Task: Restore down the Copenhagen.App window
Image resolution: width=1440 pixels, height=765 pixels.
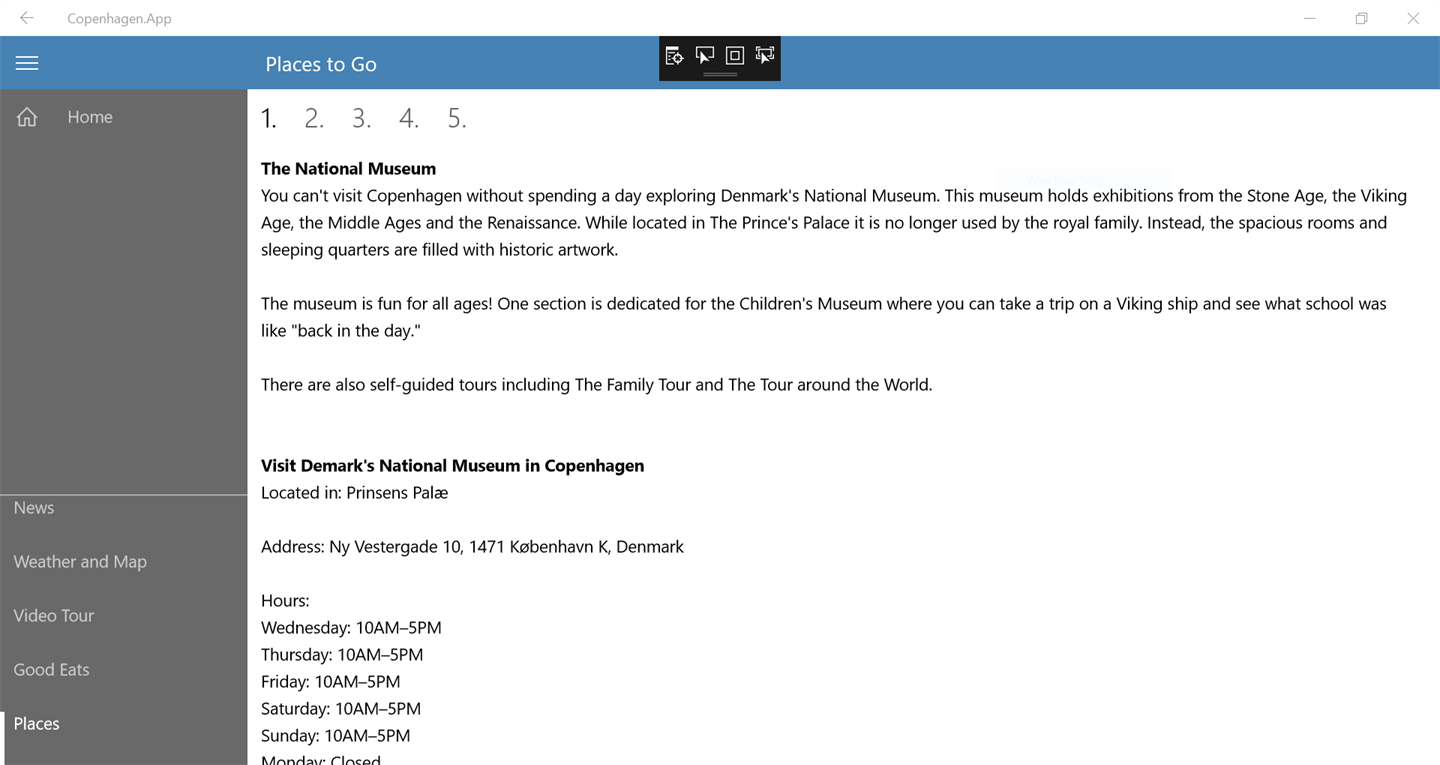Action: click(1361, 18)
